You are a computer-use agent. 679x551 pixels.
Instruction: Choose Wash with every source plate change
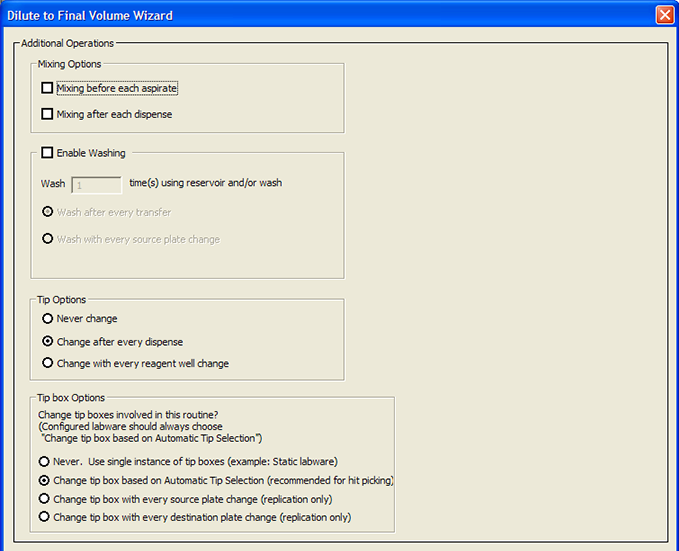pos(47,239)
